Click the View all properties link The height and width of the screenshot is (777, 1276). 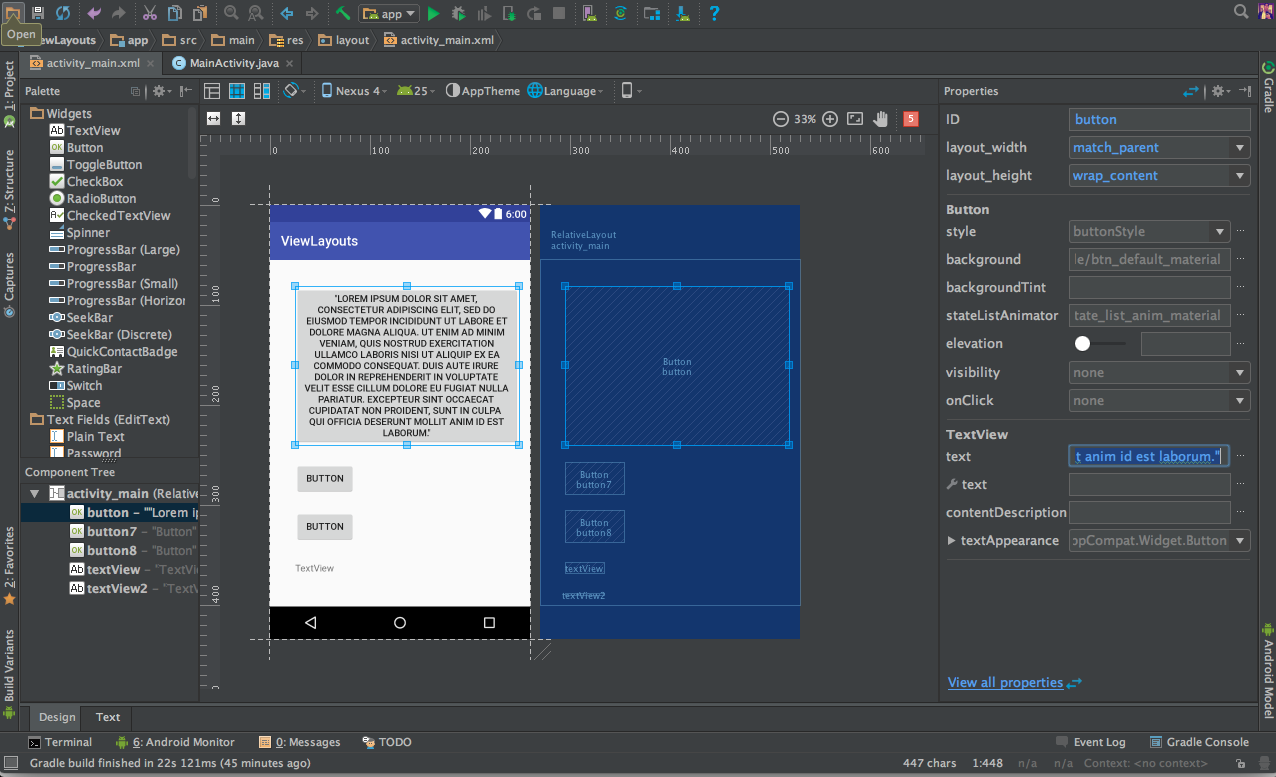tap(1006, 682)
